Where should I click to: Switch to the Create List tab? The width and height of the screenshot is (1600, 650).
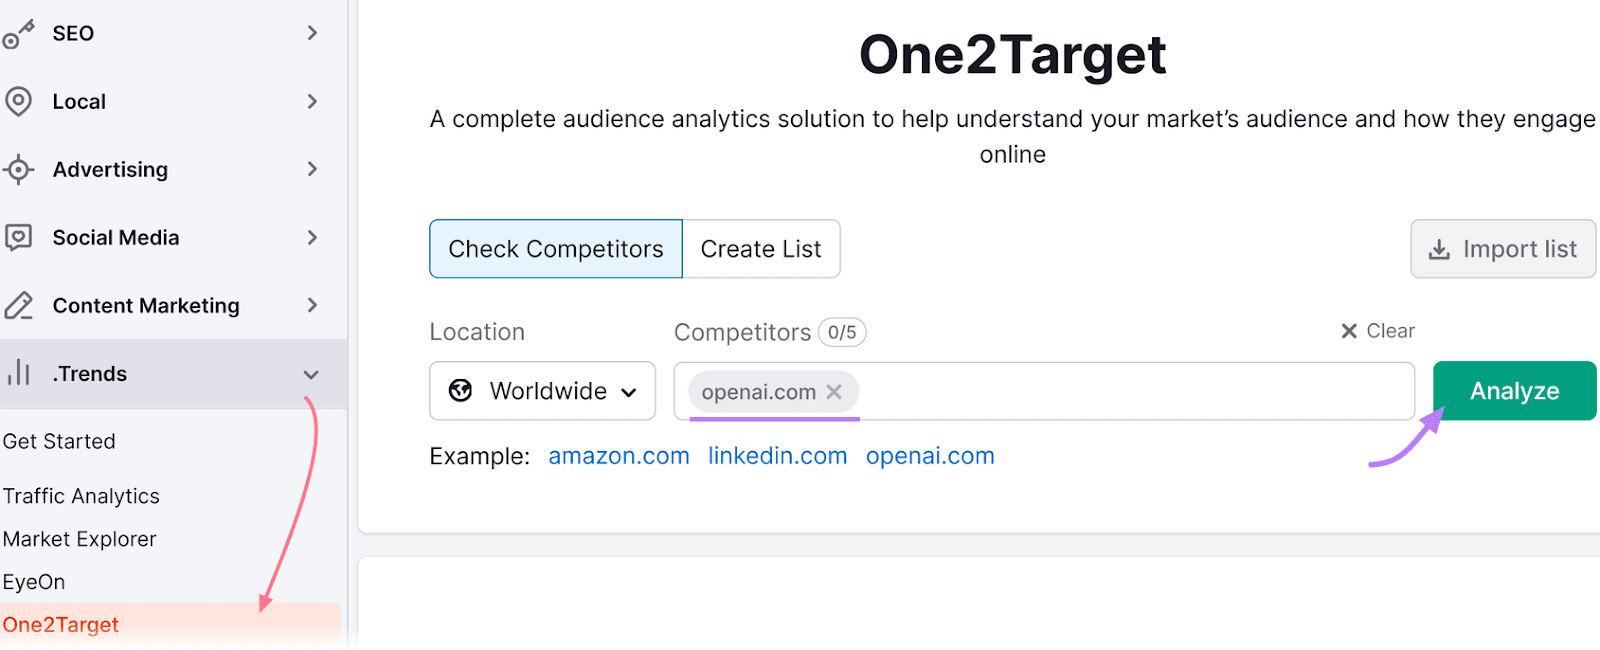pos(761,249)
